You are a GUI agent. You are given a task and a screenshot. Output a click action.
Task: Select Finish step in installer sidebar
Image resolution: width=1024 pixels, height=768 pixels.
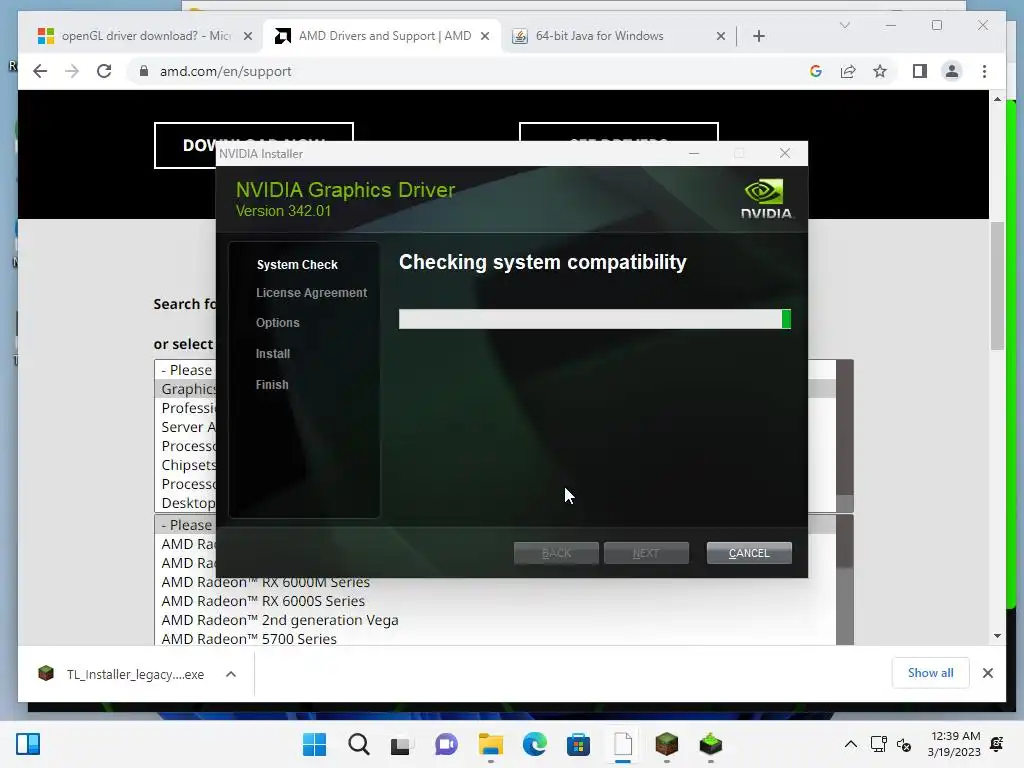[272, 385]
